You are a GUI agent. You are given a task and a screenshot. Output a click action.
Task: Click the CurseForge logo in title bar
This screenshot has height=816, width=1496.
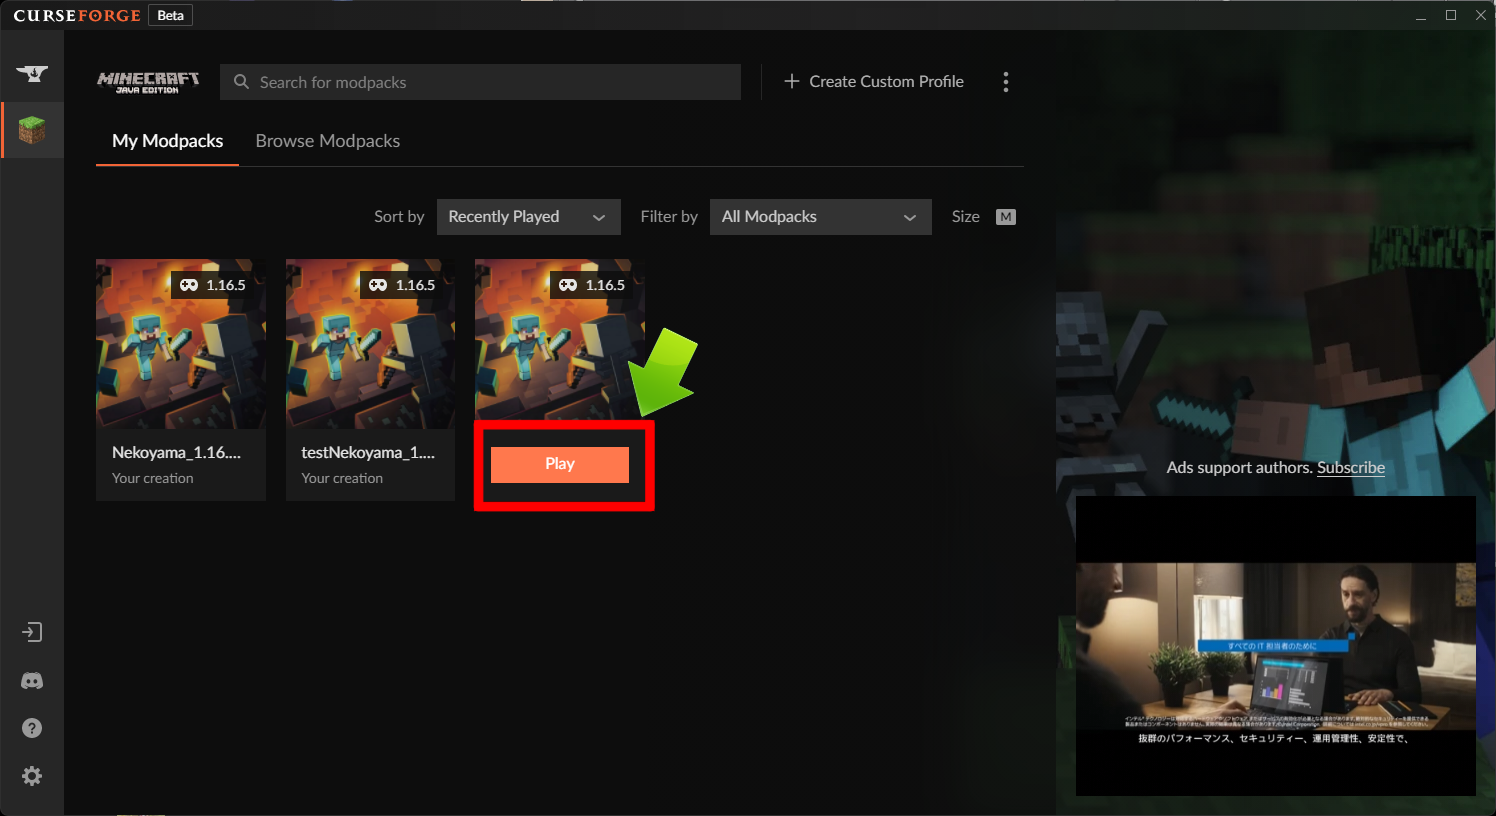(77, 15)
